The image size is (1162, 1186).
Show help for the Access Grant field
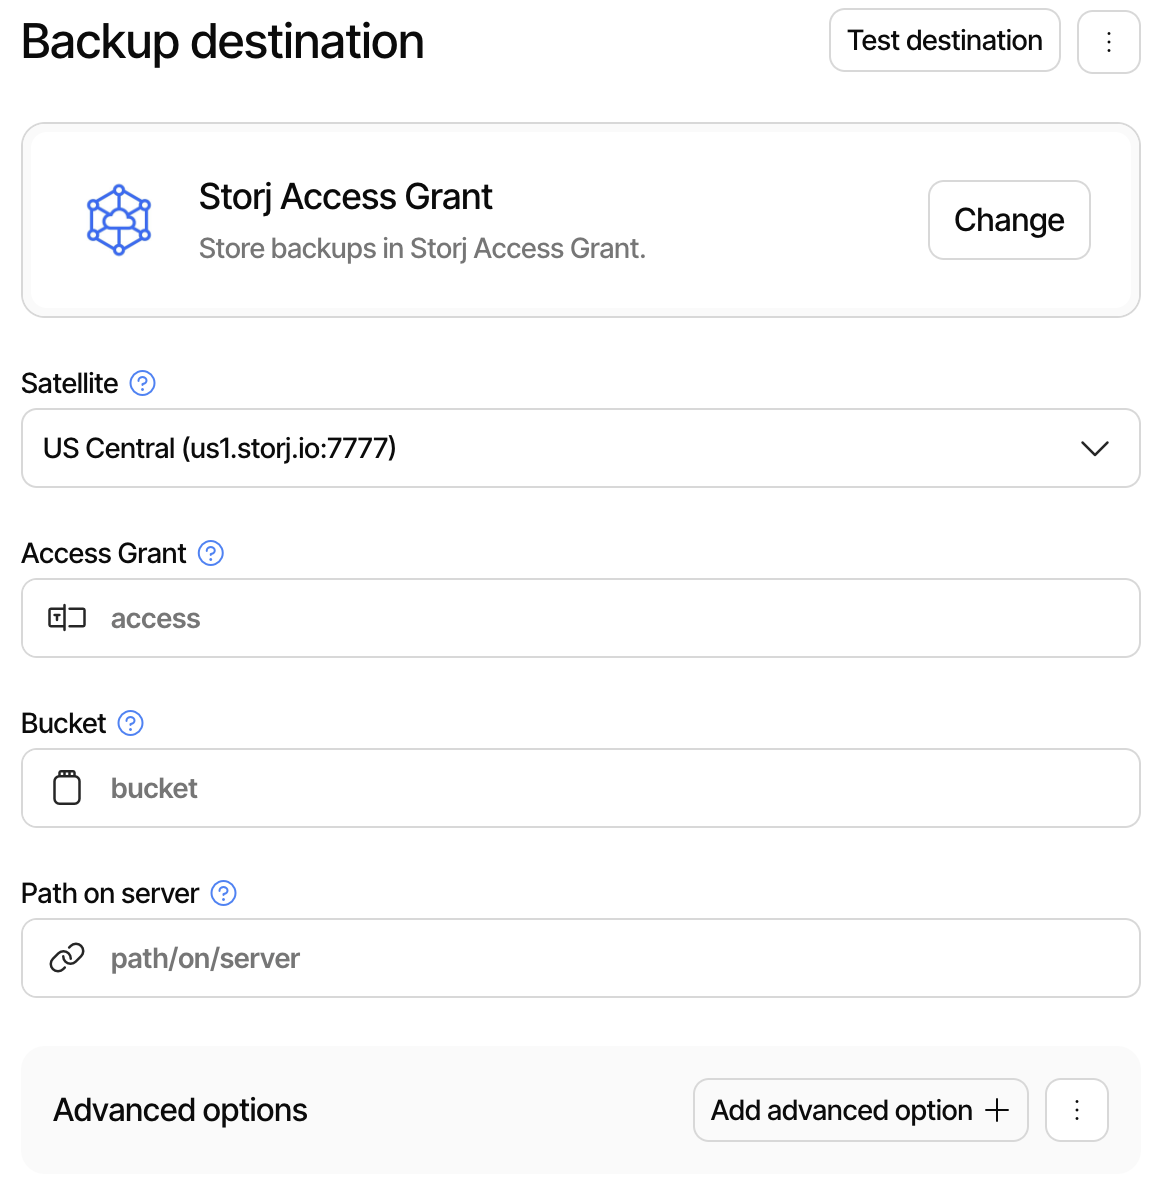(210, 554)
